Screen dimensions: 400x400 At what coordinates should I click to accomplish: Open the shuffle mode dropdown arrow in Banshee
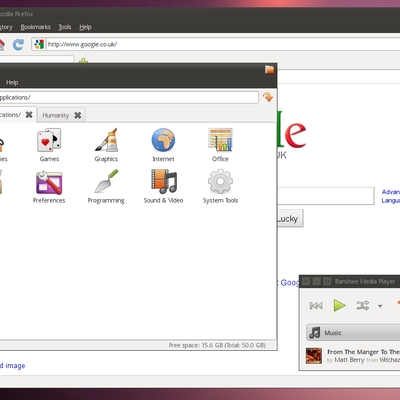(380, 306)
